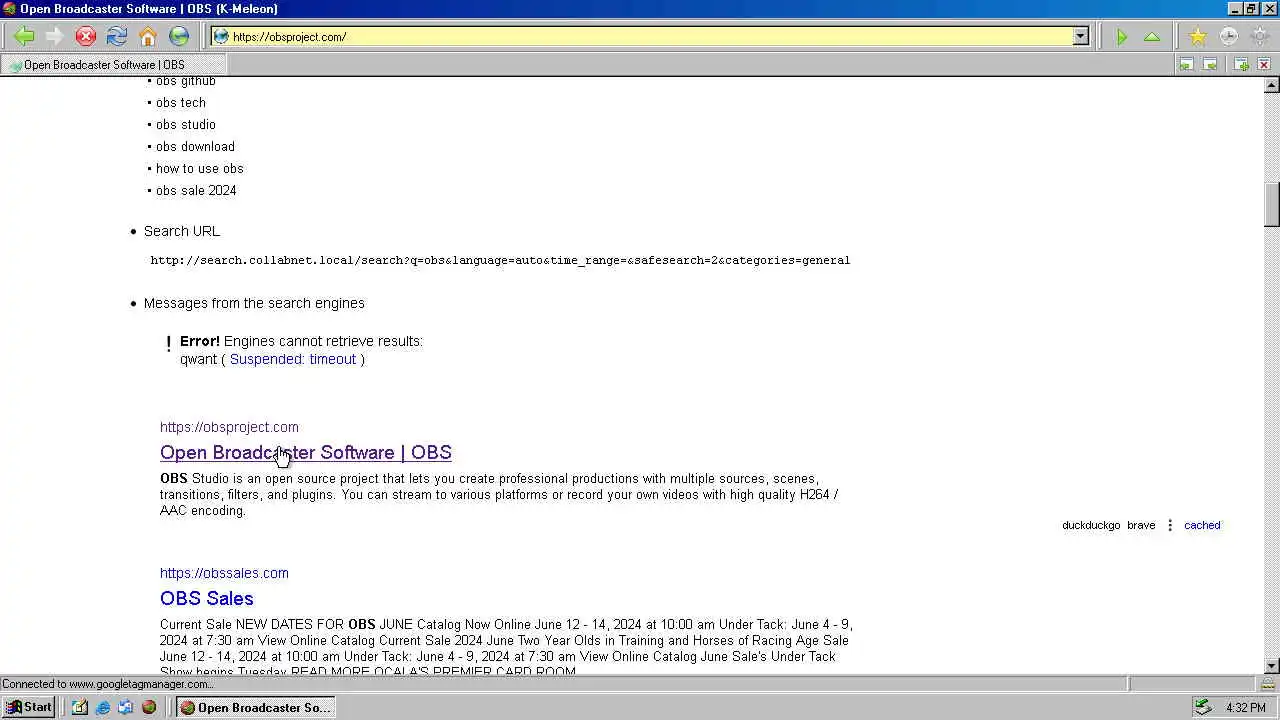The height and width of the screenshot is (720, 1280).
Task: Select the Open Broadcaster Software | OBS tab
Action: pos(114,65)
